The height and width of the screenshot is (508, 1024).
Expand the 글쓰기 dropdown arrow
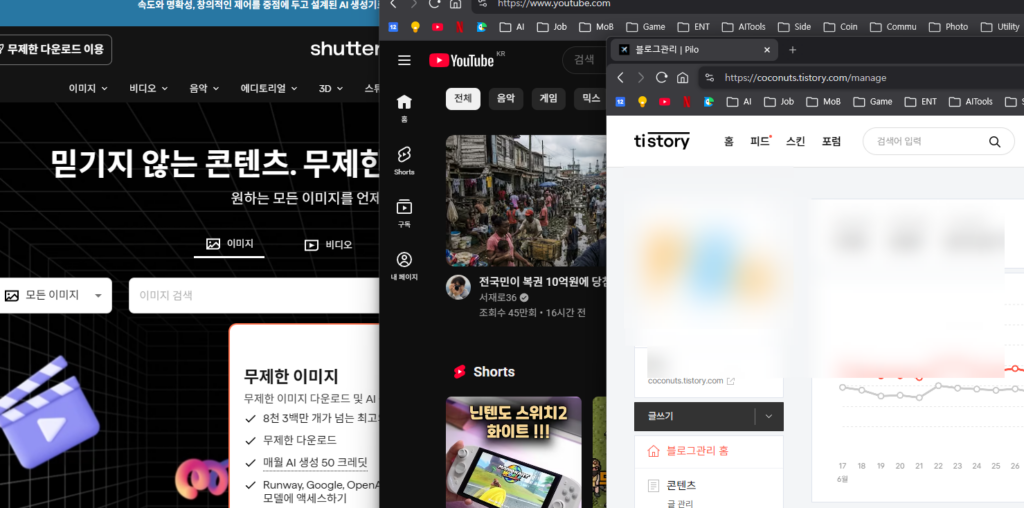pos(769,417)
